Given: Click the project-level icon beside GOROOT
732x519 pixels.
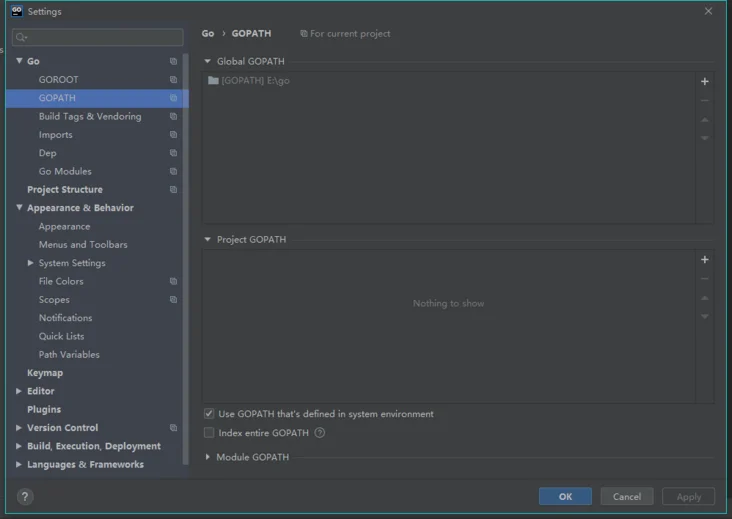Looking at the screenshot, I should click(173, 79).
